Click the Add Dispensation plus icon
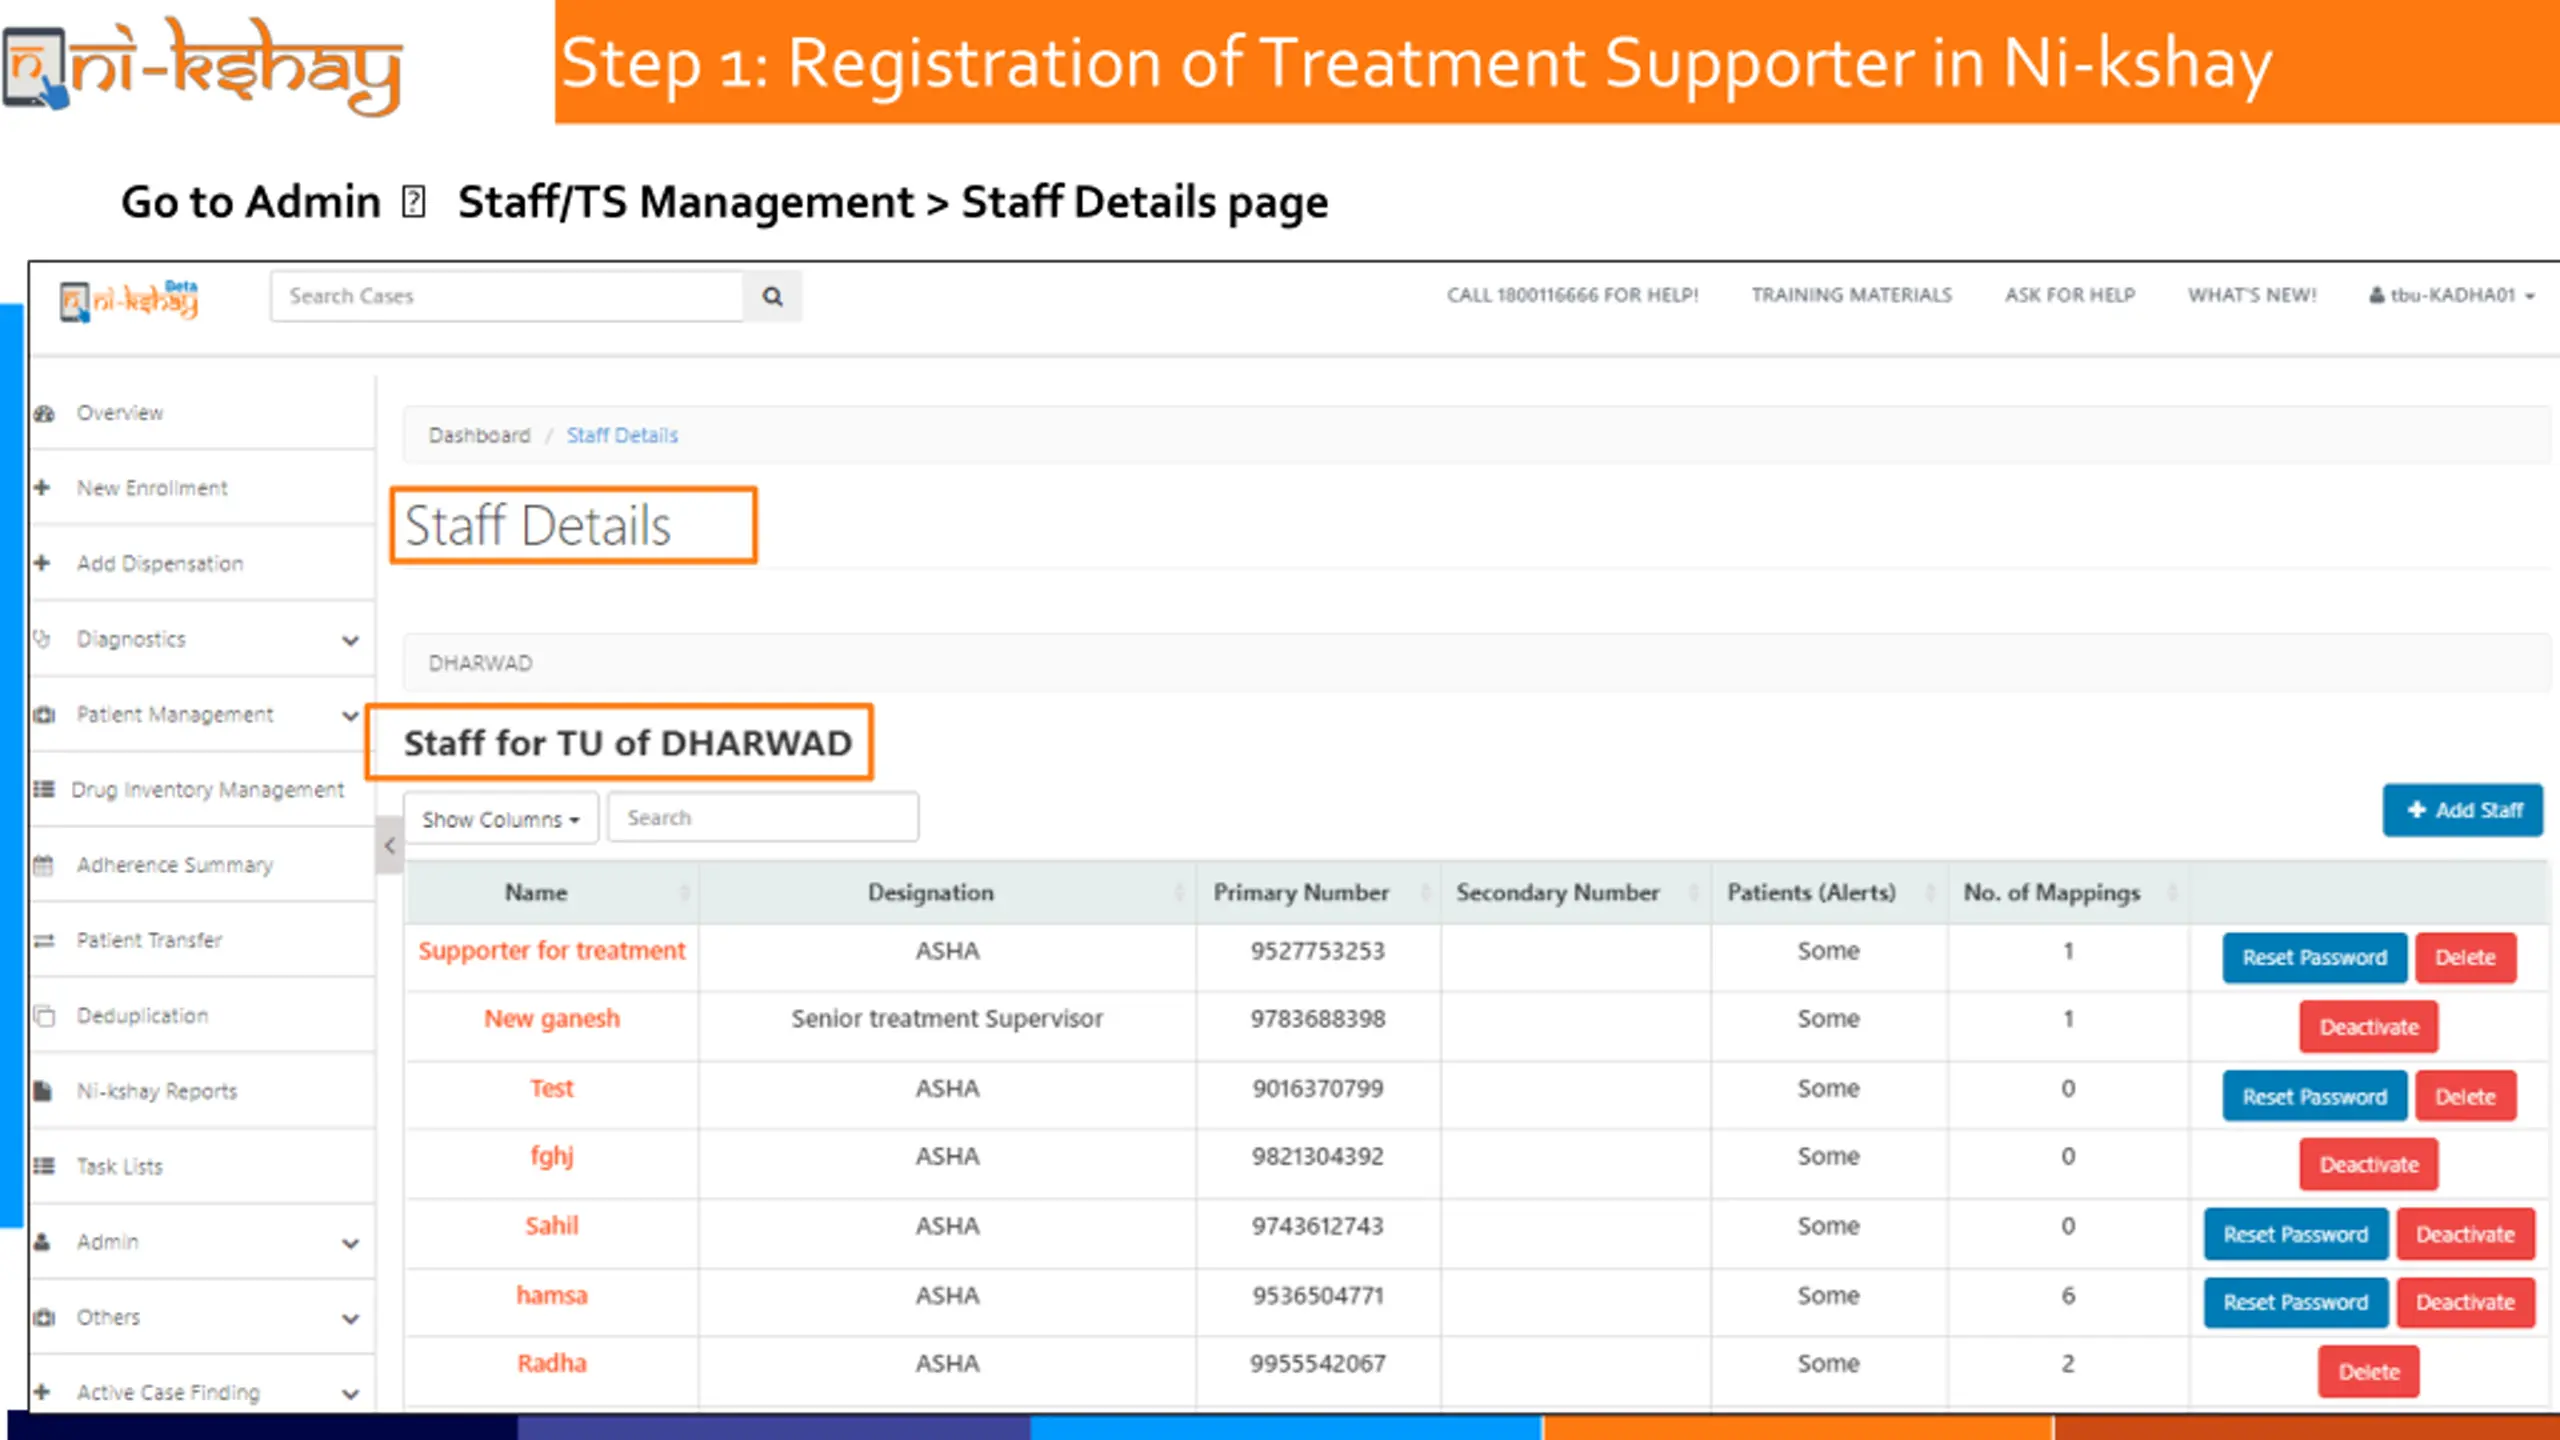2560x1440 pixels. click(x=42, y=563)
